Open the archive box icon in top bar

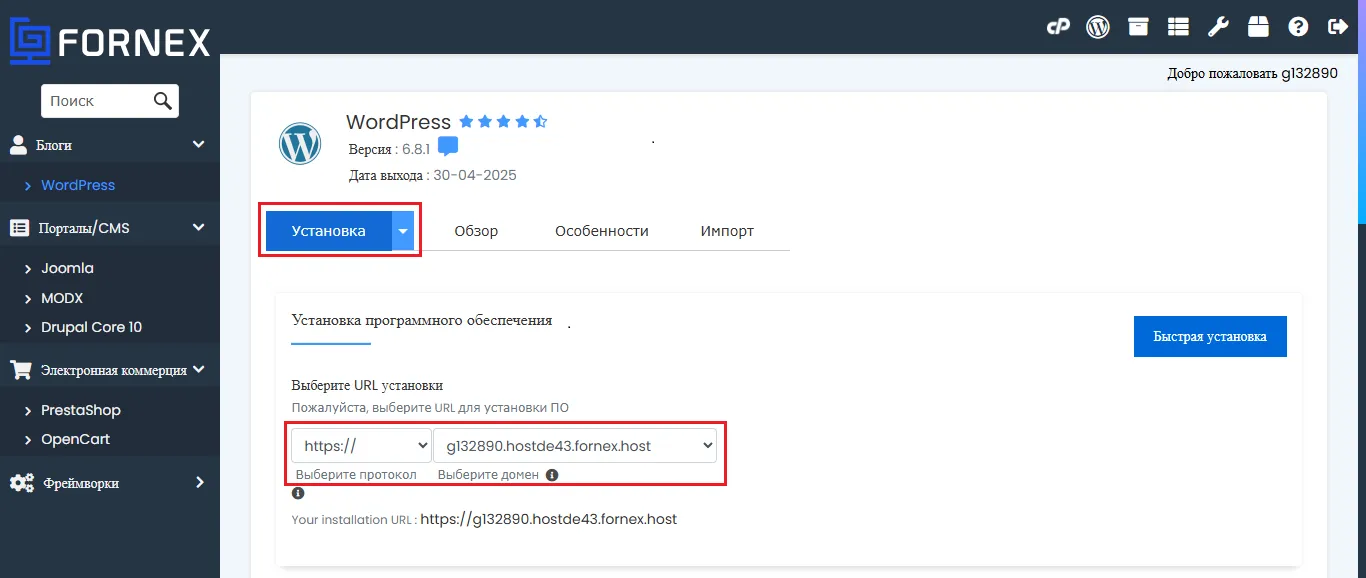[x=1138, y=27]
